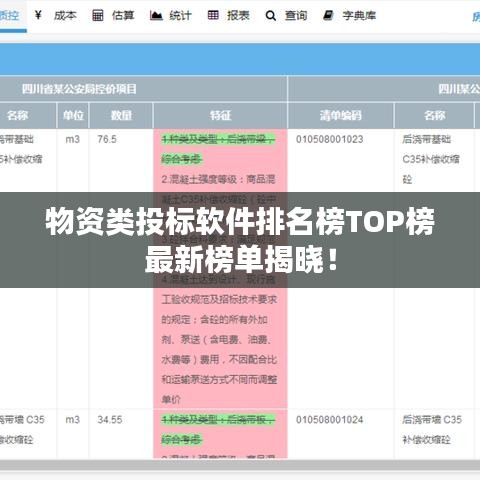
Task: Click the 后浇带基础 name in the right table
Action: pos(426,139)
